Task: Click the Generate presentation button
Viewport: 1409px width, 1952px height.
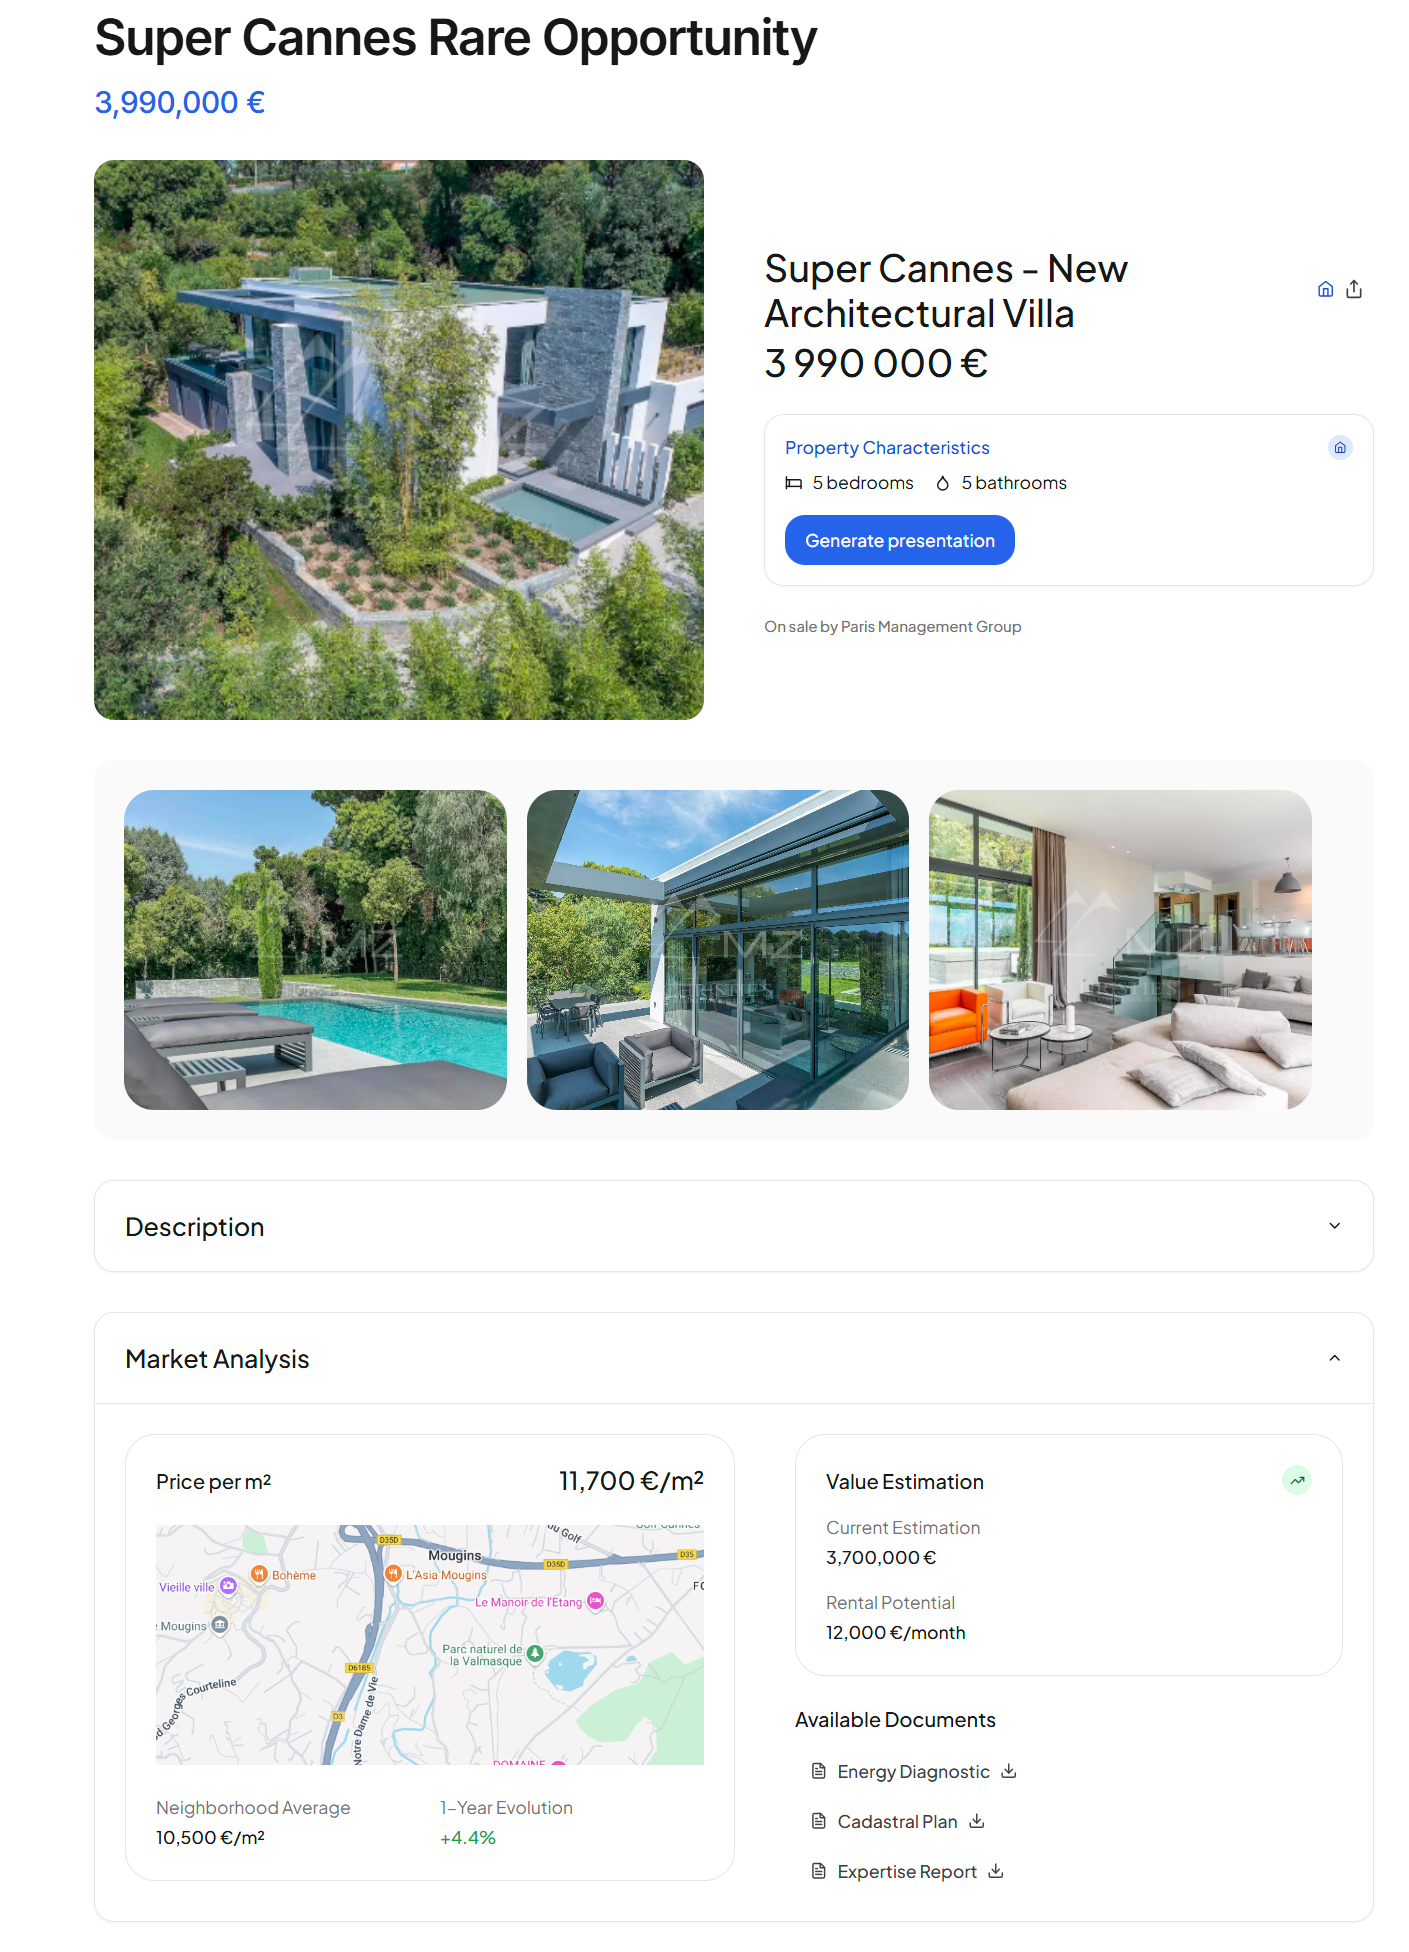Action: tap(900, 540)
